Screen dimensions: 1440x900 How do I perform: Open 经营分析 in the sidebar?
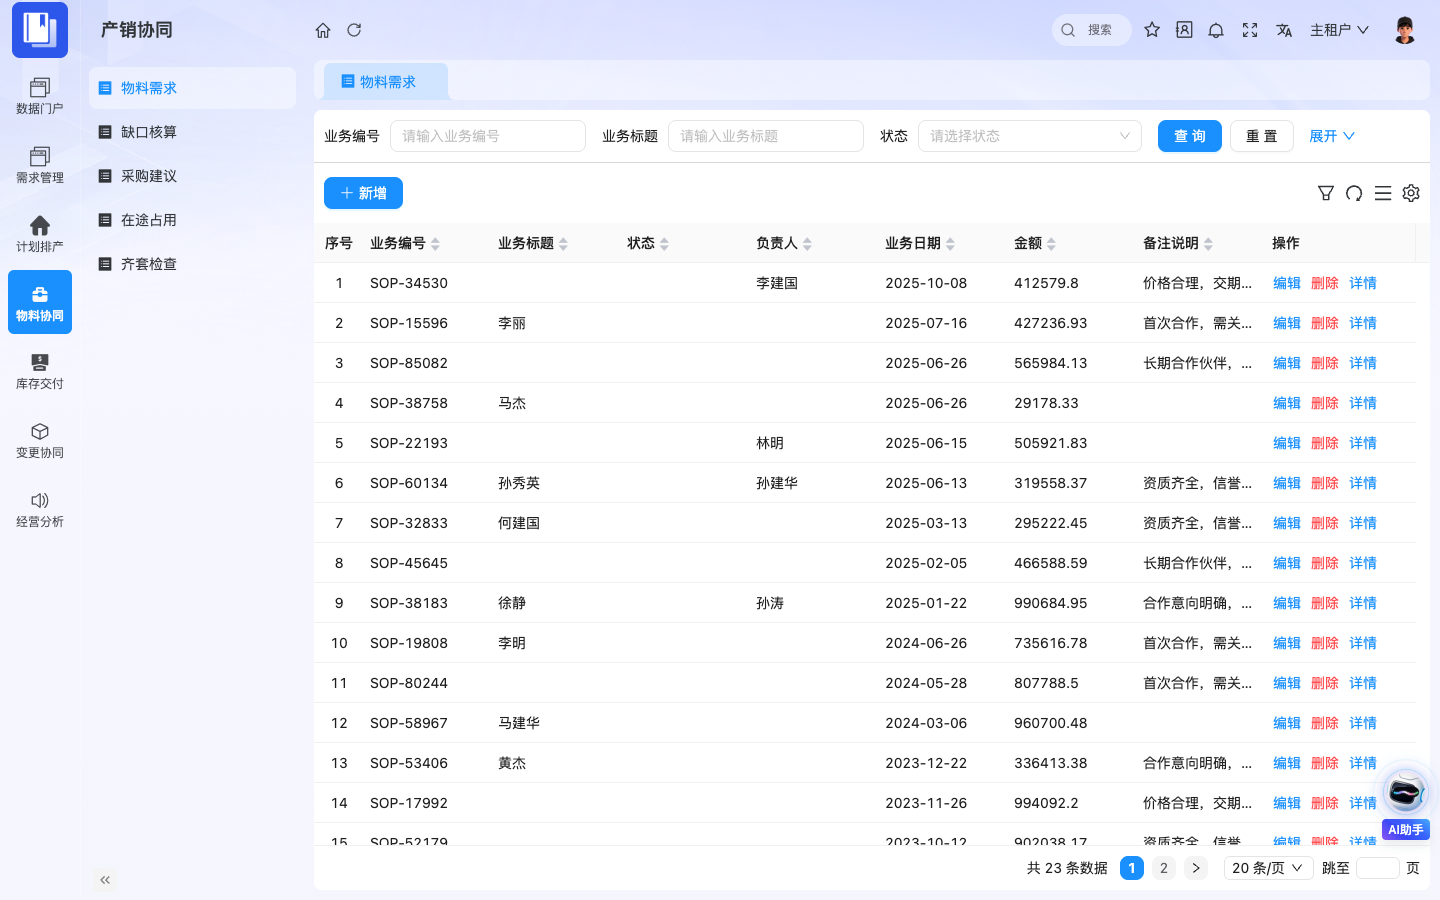tap(40, 509)
